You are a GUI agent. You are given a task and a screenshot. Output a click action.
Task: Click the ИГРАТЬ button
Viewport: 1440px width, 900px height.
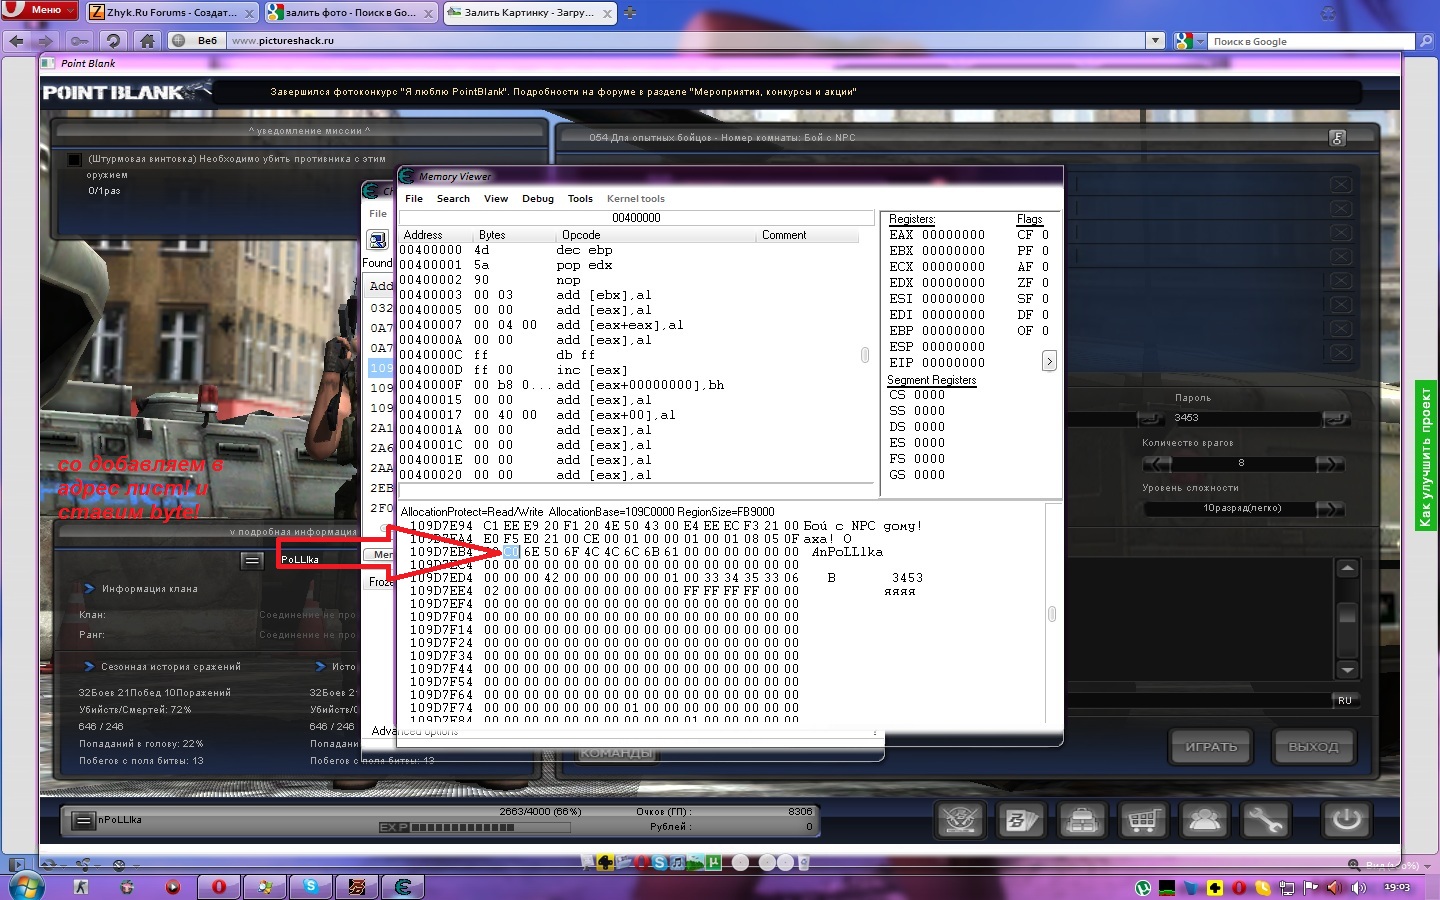point(1211,747)
